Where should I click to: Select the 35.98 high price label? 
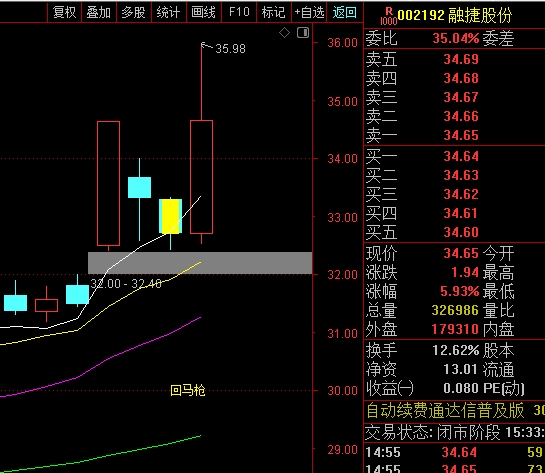tap(230, 49)
